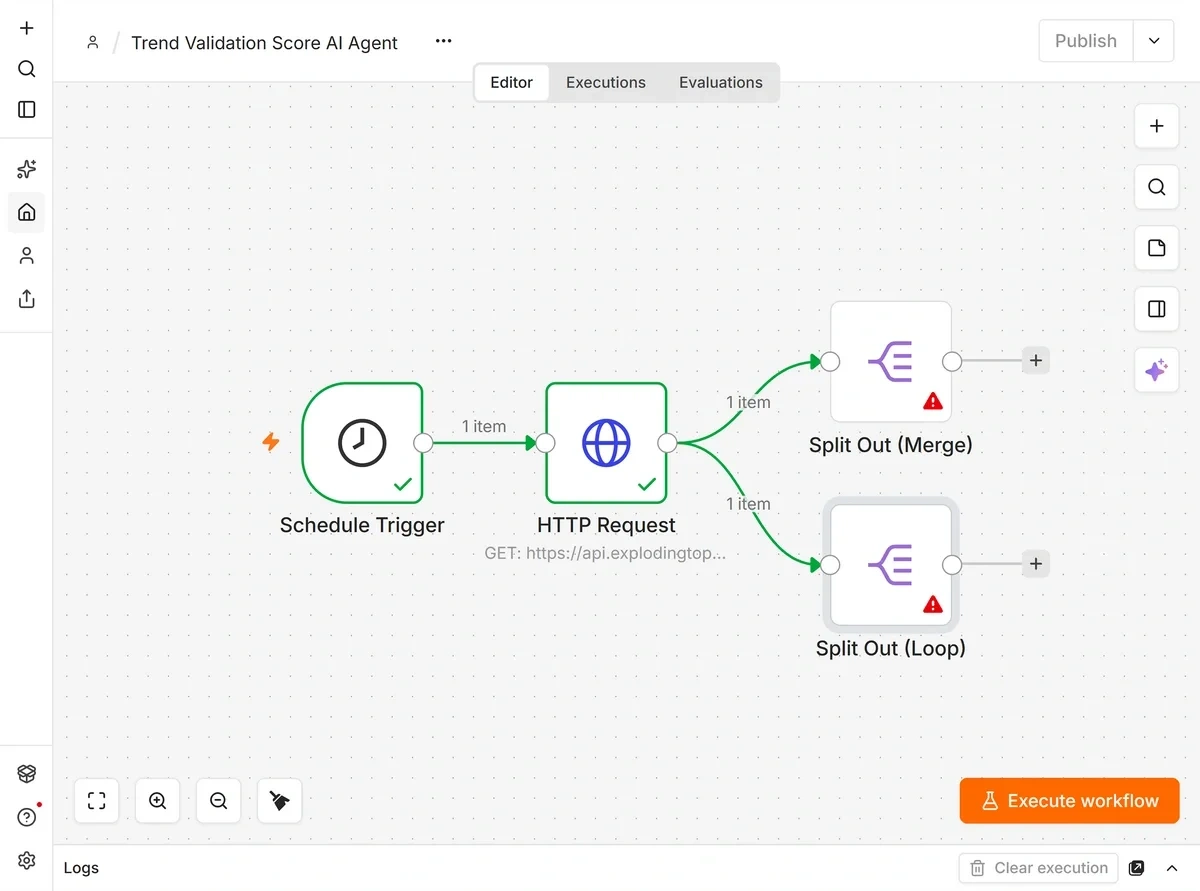Select the HTTP Request globe node
Viewport: 1200px width, 891px height.
coord(606,442)
